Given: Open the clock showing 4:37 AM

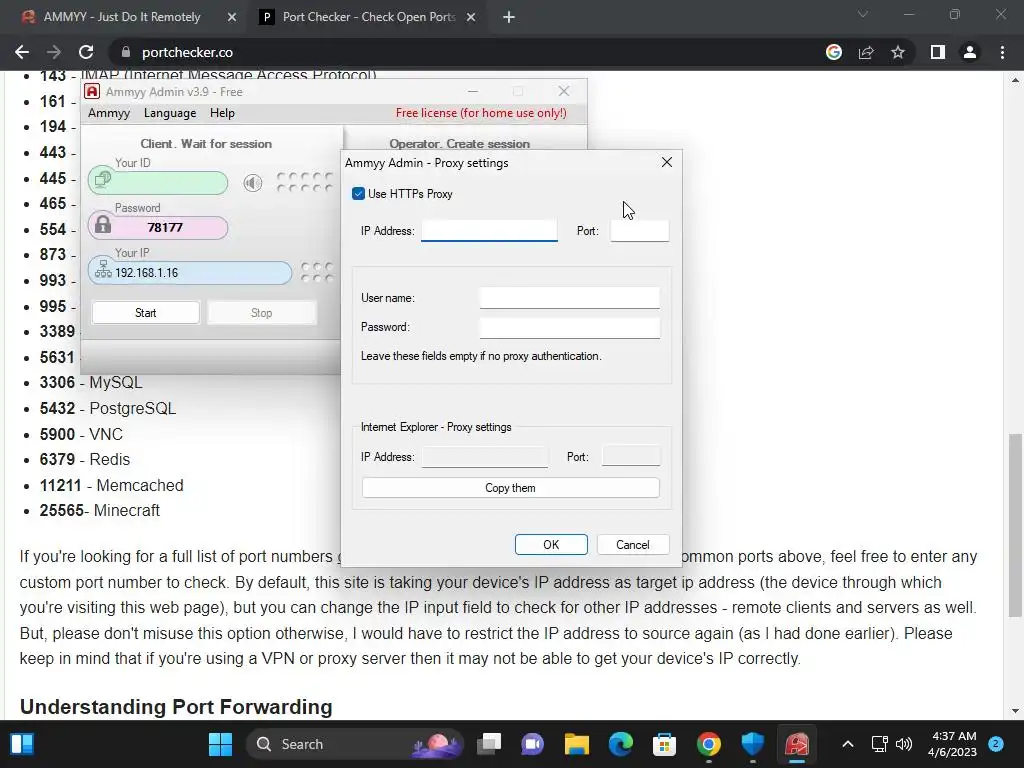Looking at the screenshot, I should 952,744.
